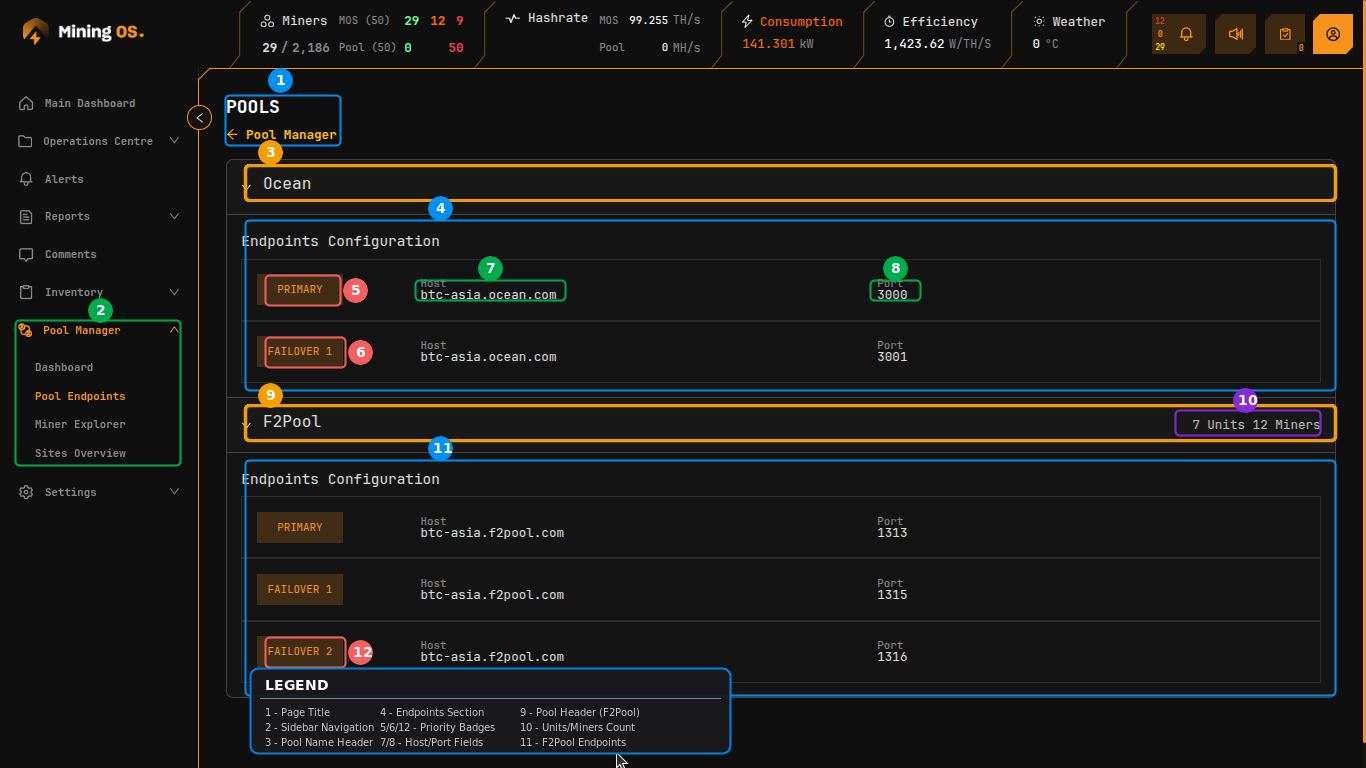Open the notifications bell icon
This screenshot has width=1366, height=768.
(1185, 33)
